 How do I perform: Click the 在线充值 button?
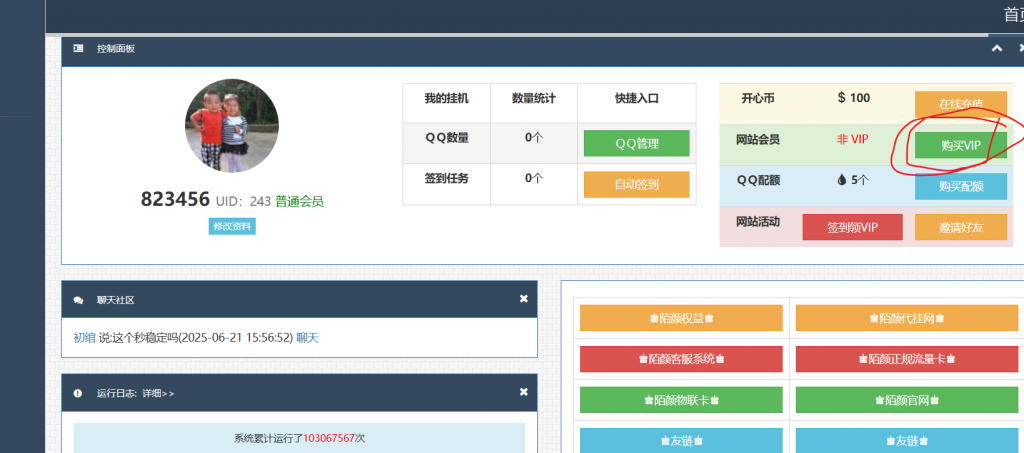960,103
